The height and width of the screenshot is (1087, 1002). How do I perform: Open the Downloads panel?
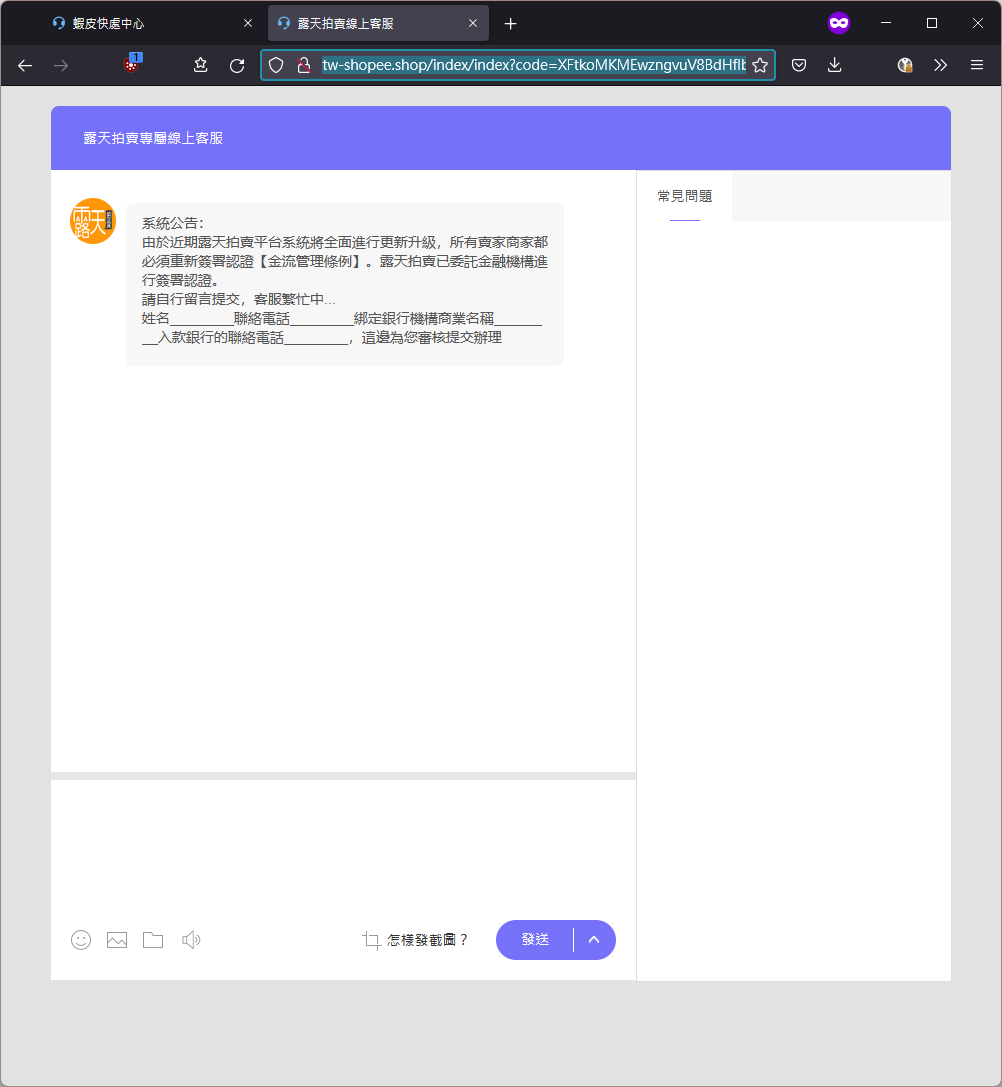pyautogui.click(x=835, y=65)
